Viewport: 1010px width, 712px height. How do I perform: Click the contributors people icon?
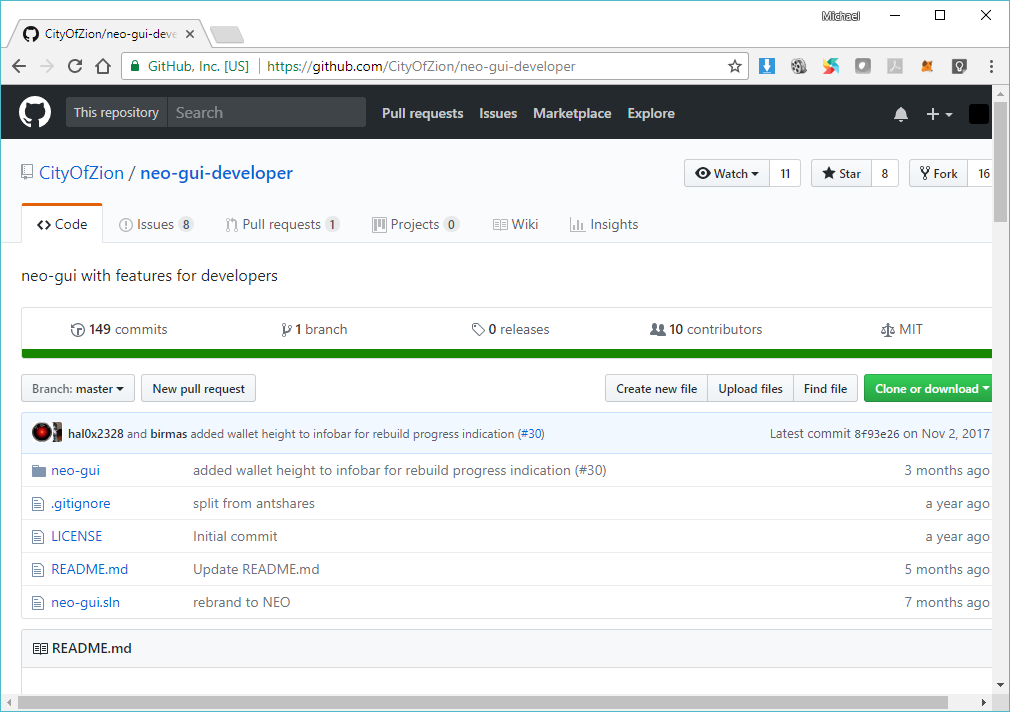(658, 328)
